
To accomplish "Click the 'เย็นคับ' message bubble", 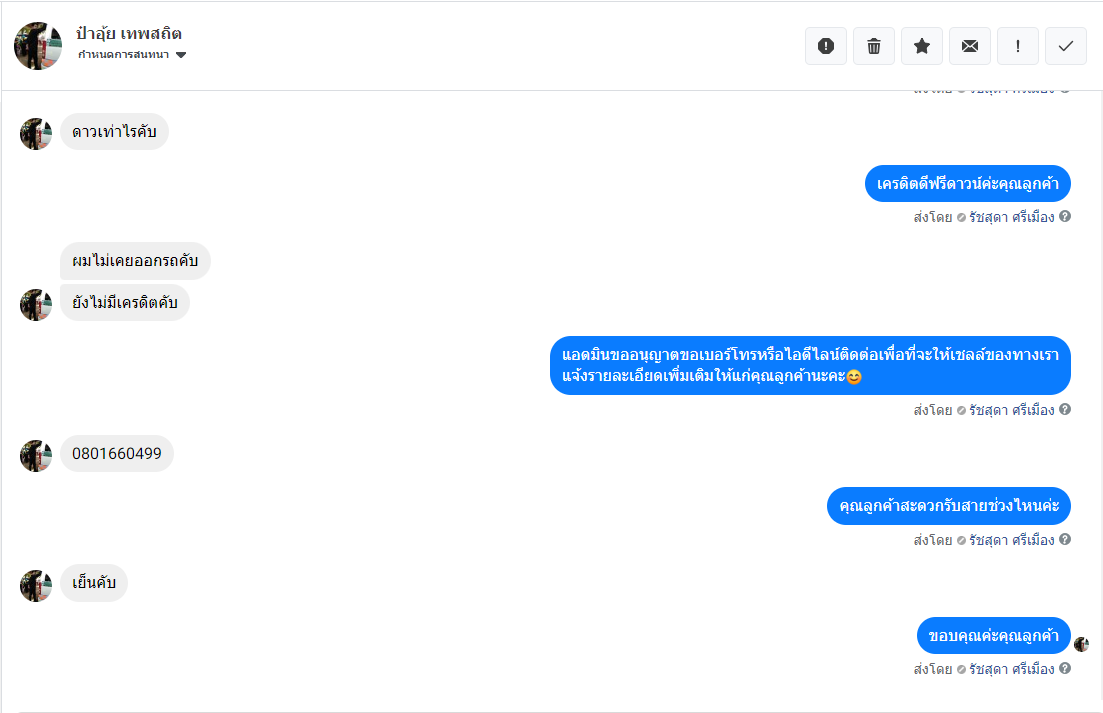I will point(94,584).
